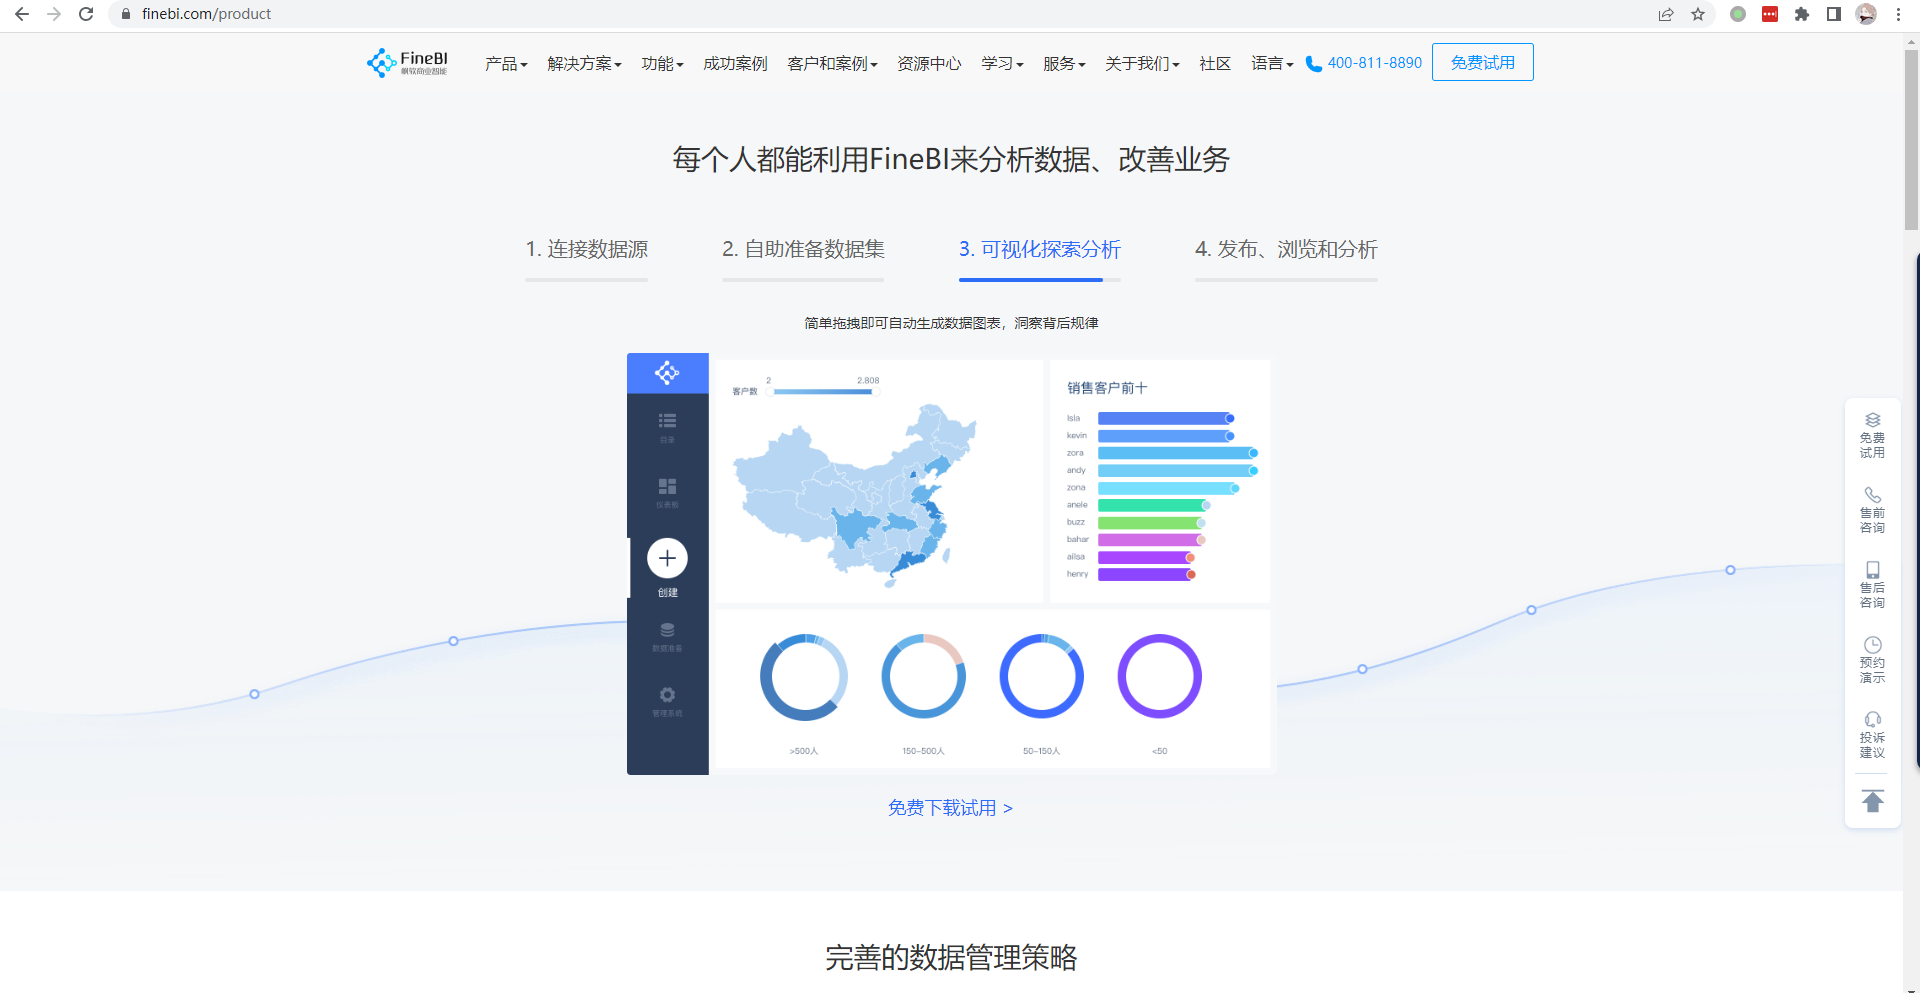Click the 150-500人 donut chart
Image resolution: width=1920 pixels, height=993 pixels.
pyautogui.click(x=923, y=676)
